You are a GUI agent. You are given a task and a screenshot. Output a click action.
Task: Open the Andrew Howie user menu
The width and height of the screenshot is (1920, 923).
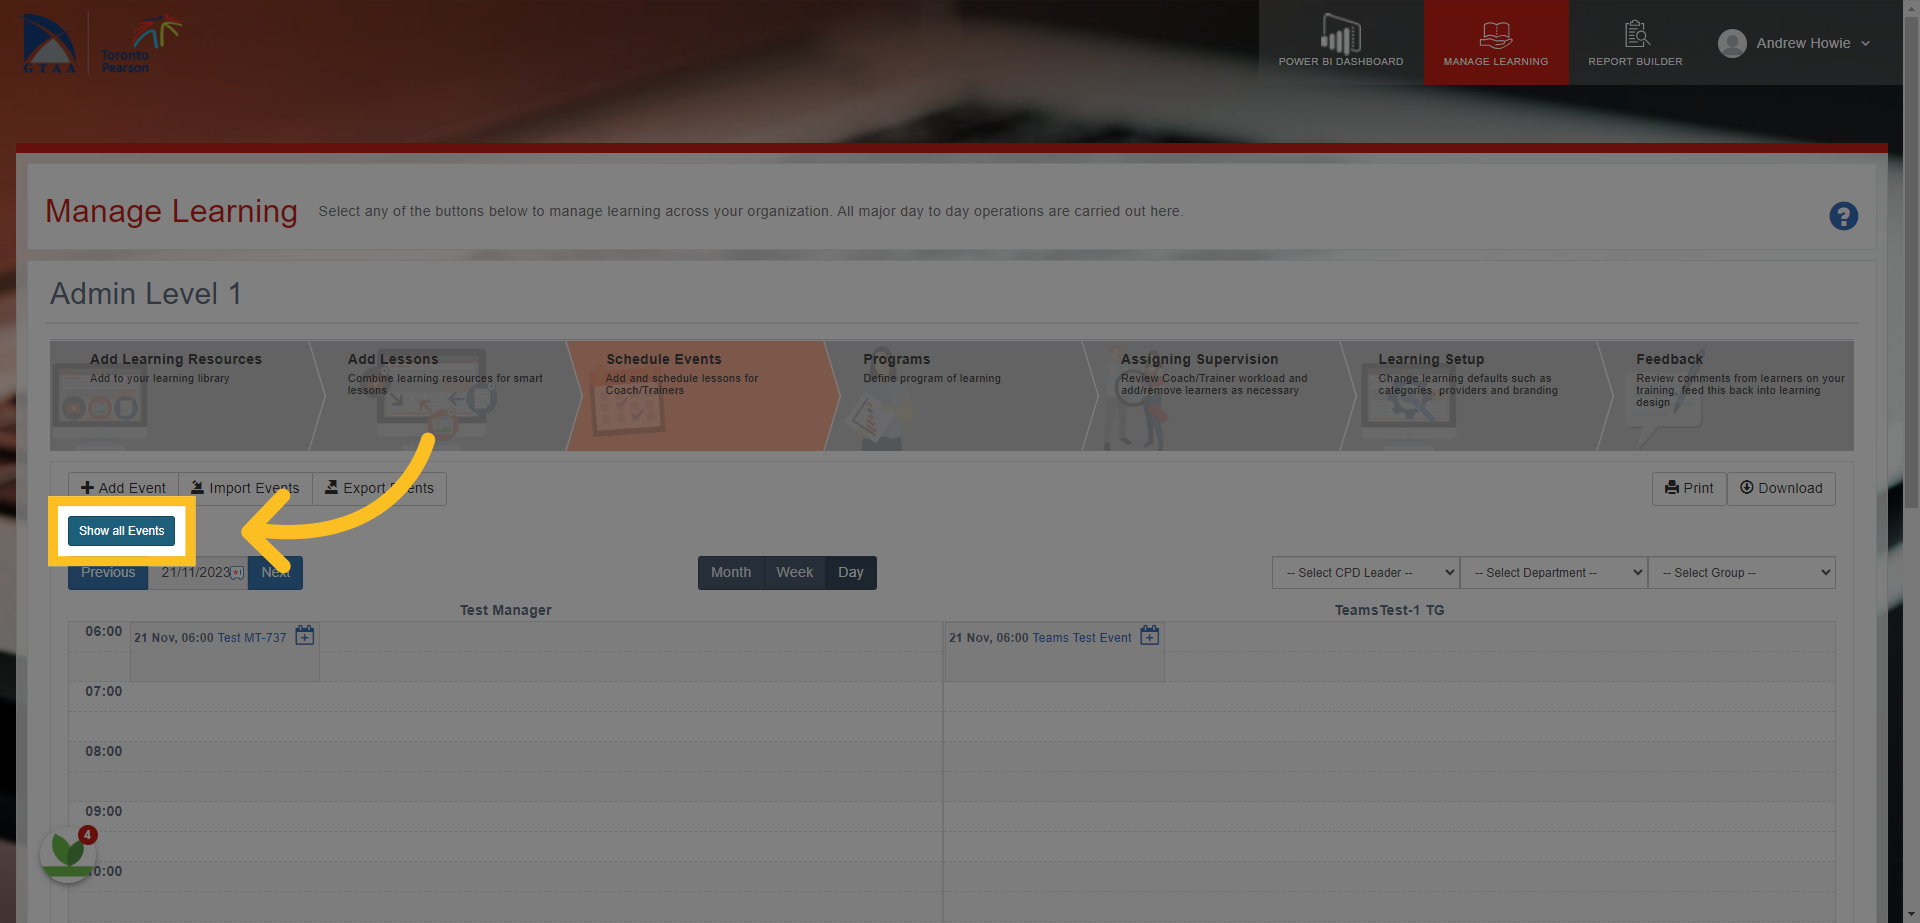tap(1794, 43)
